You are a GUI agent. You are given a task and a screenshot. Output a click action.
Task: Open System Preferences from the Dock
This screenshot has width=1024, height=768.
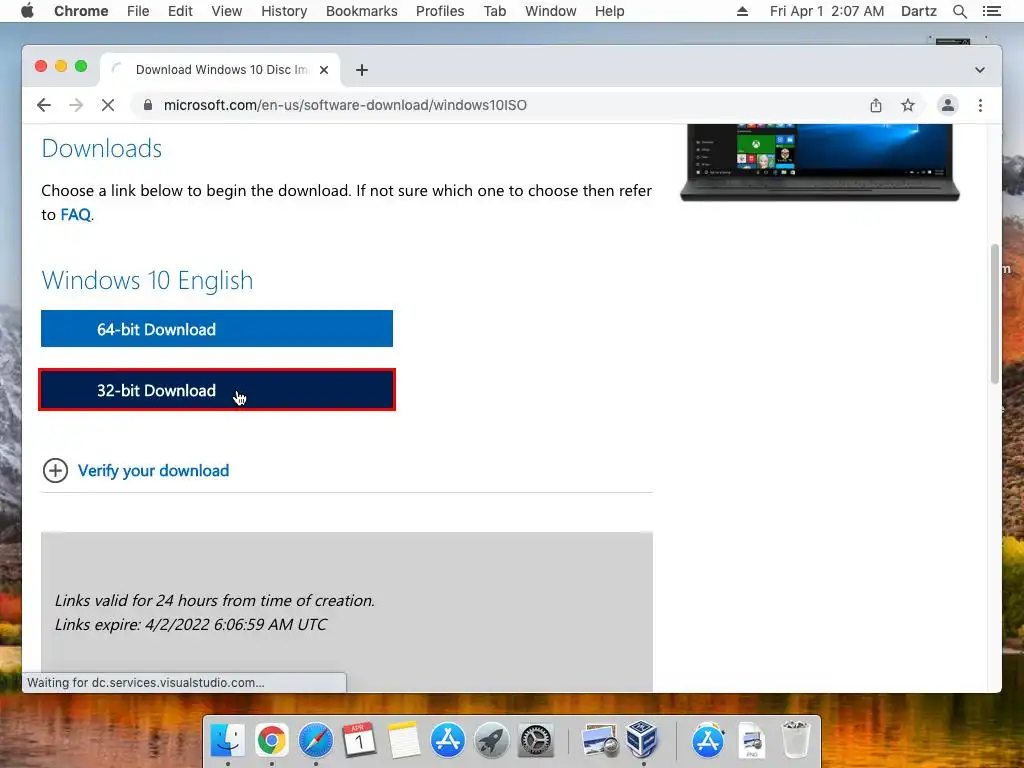(536, 741)
